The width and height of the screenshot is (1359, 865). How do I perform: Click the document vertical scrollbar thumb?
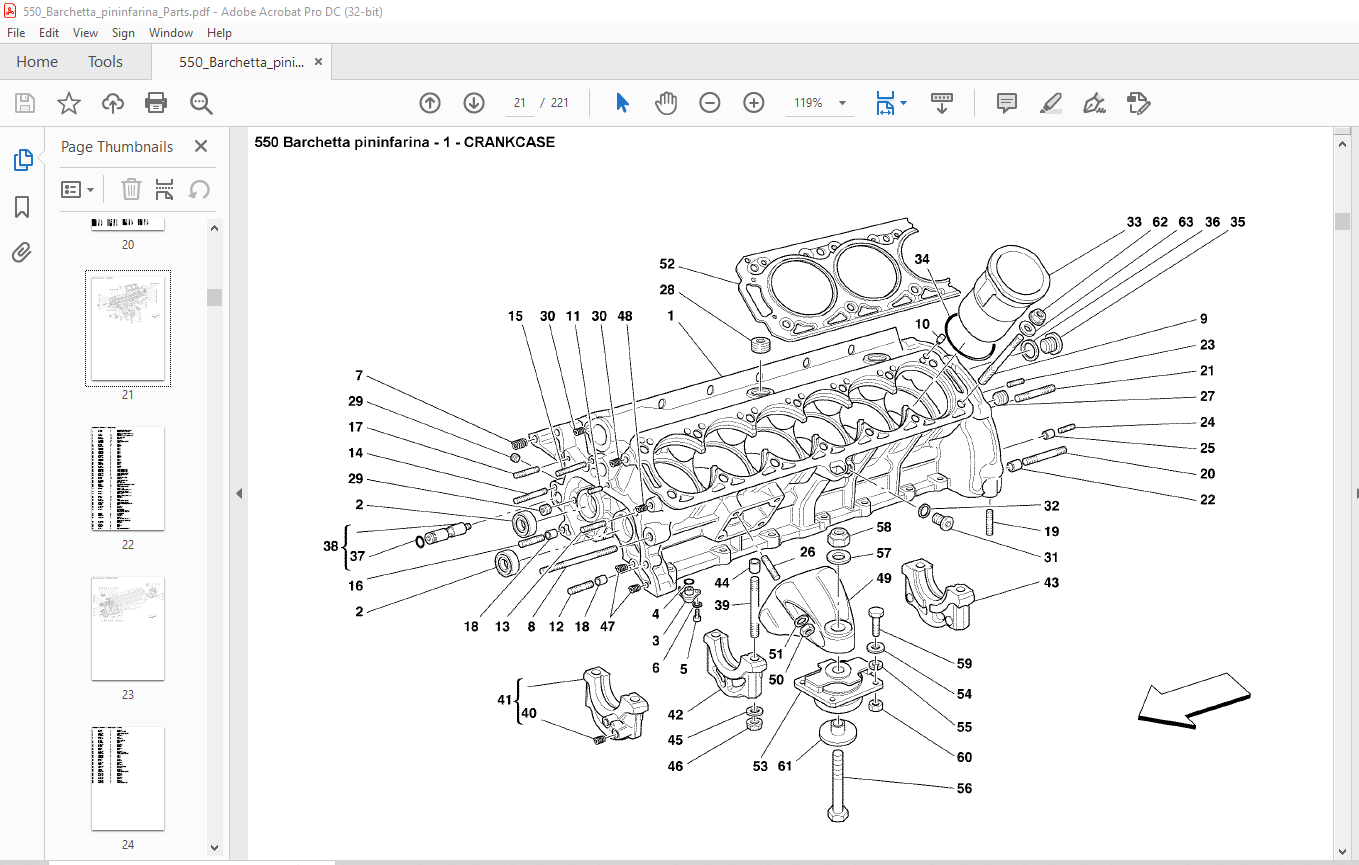[x=1342, y=221]
